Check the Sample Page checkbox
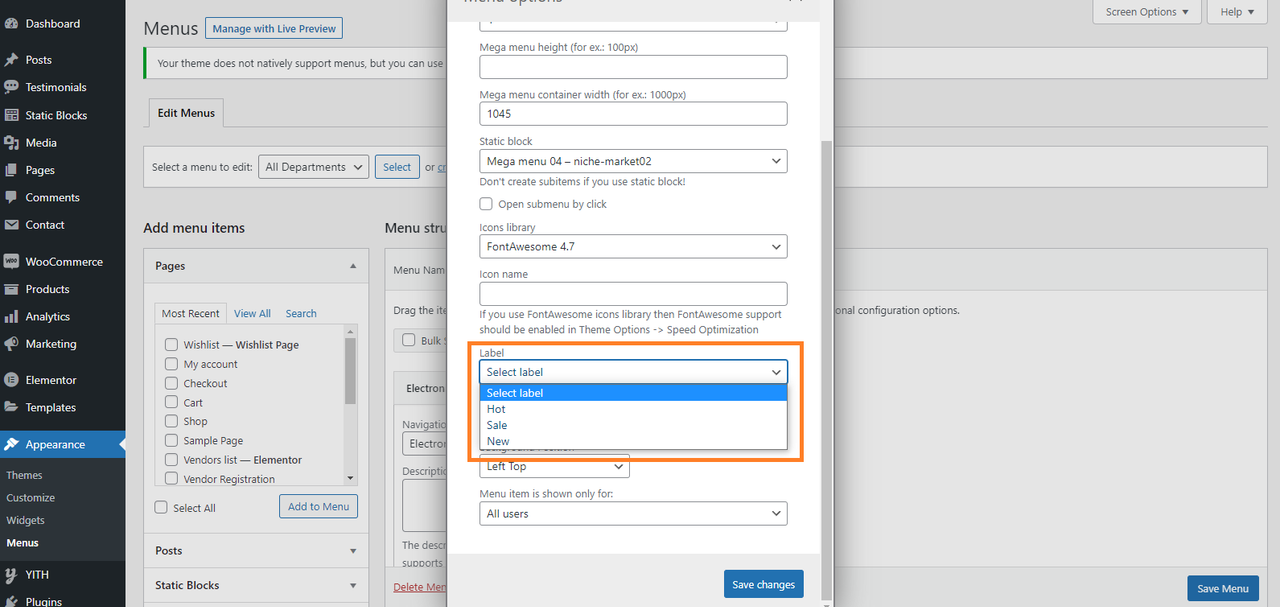 [x=172, y=440]
